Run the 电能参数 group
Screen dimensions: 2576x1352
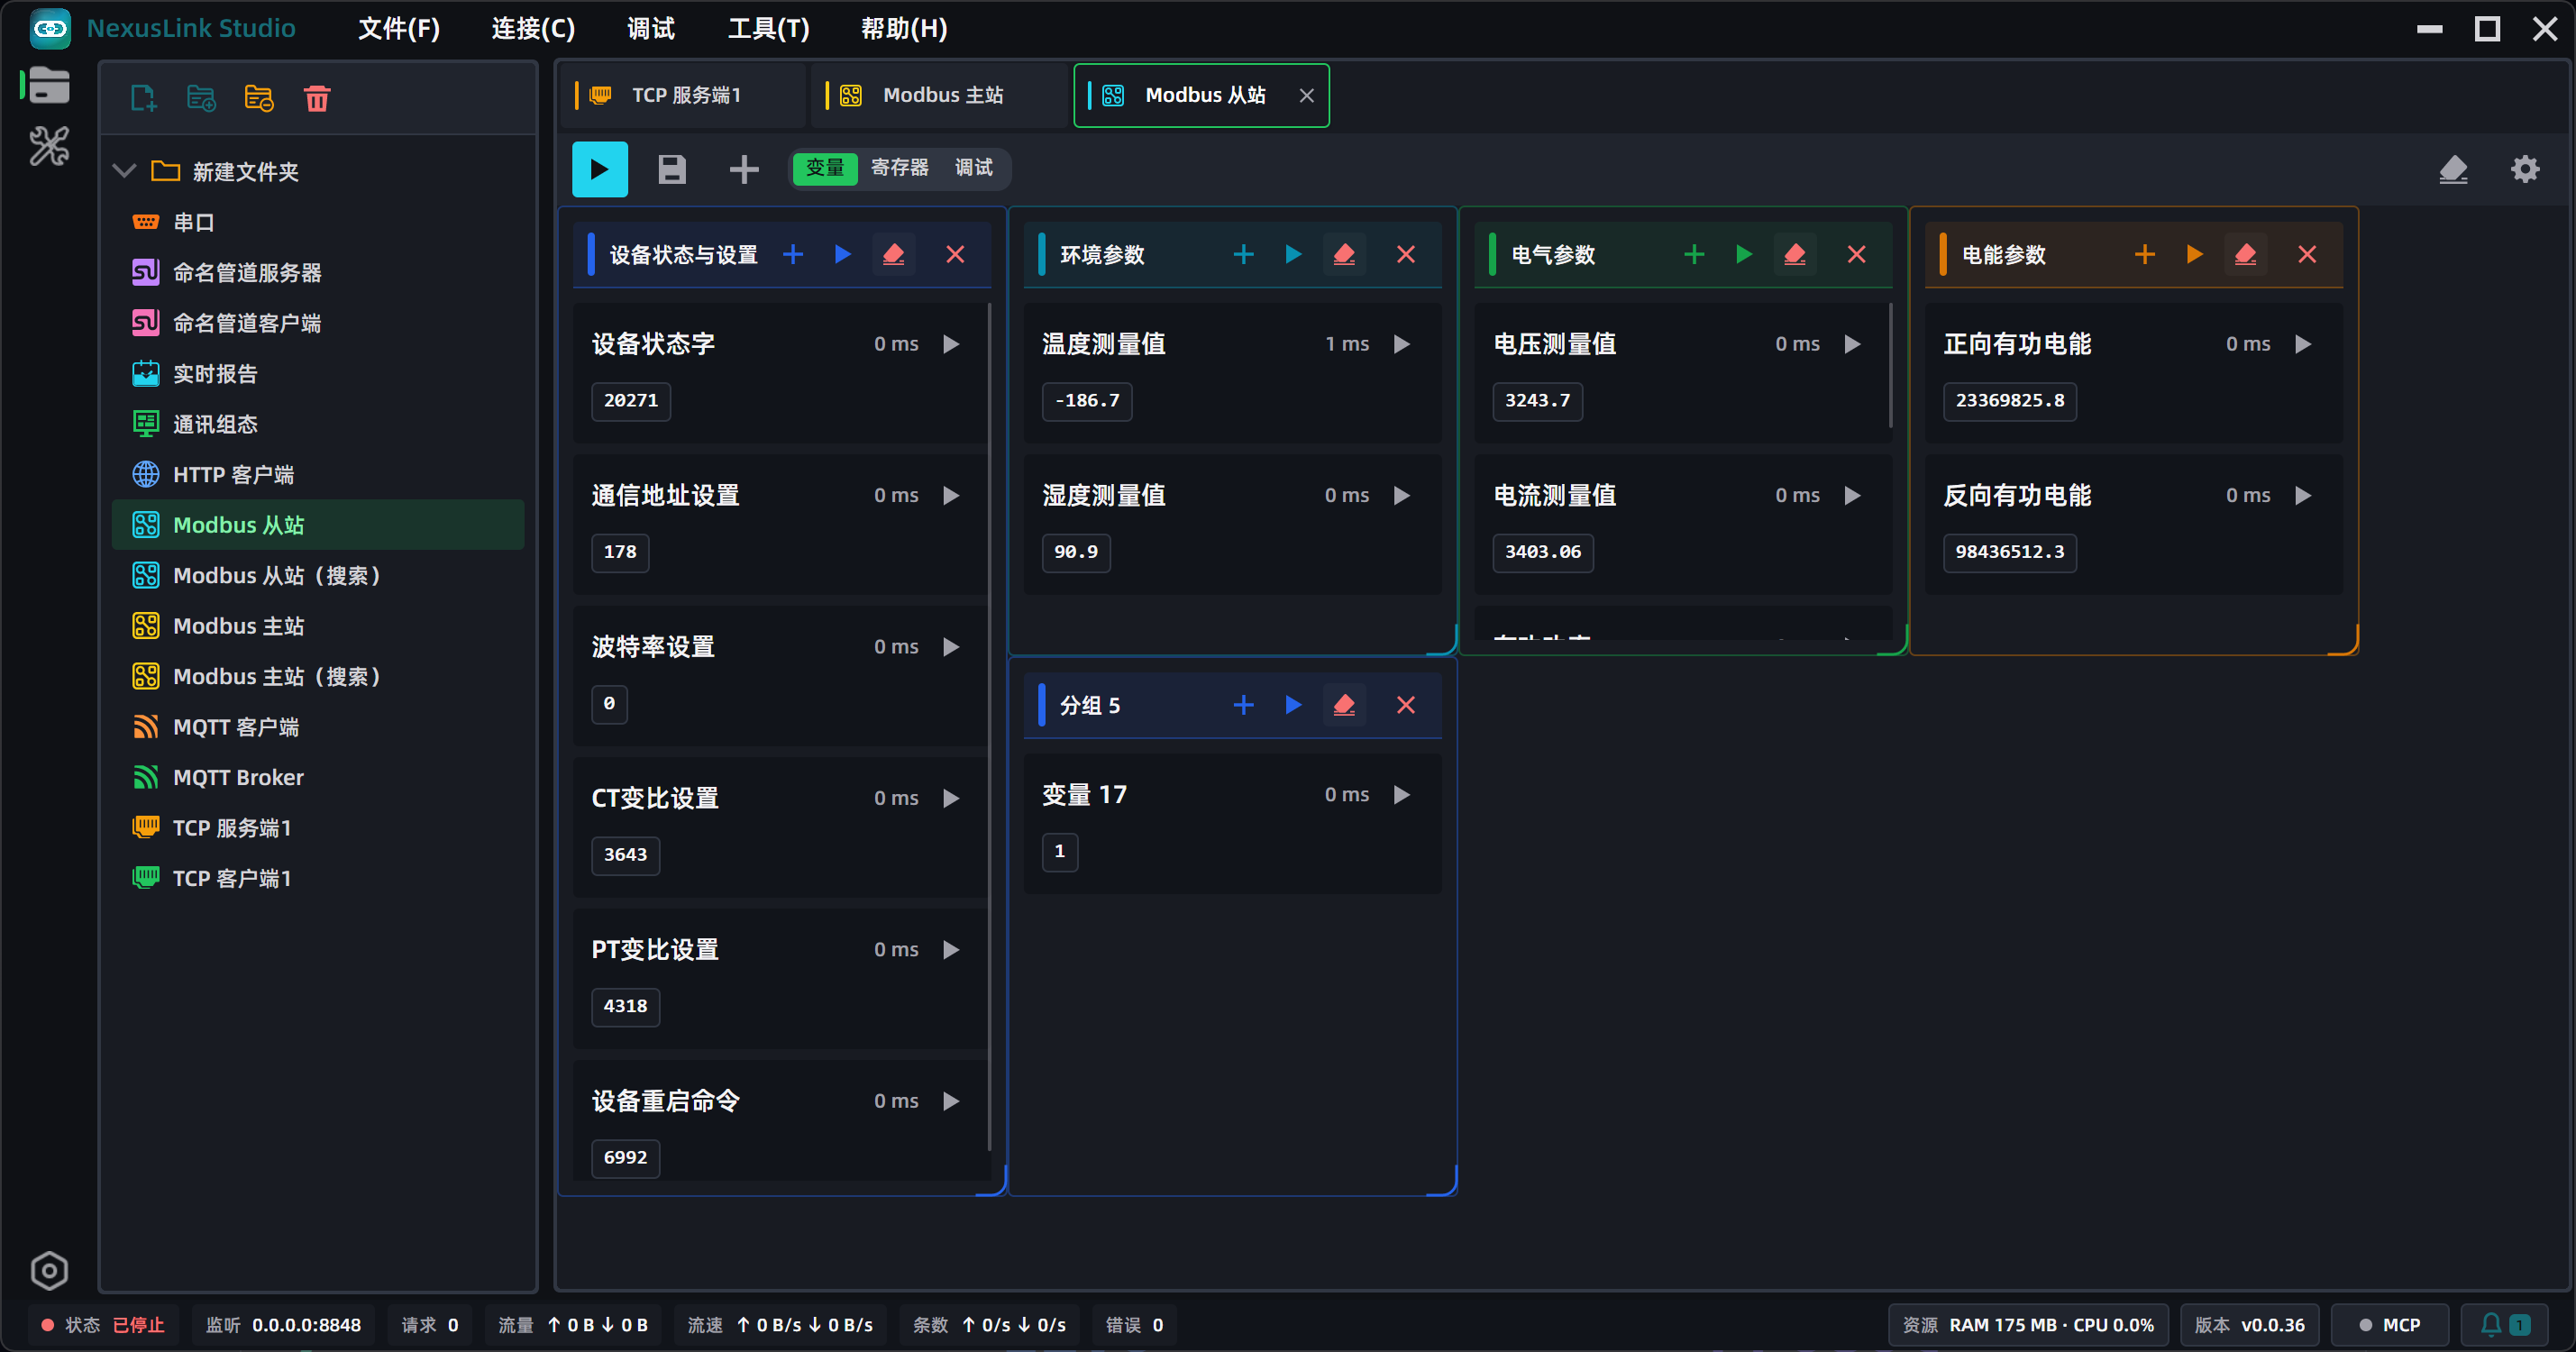pos(2194,255)
